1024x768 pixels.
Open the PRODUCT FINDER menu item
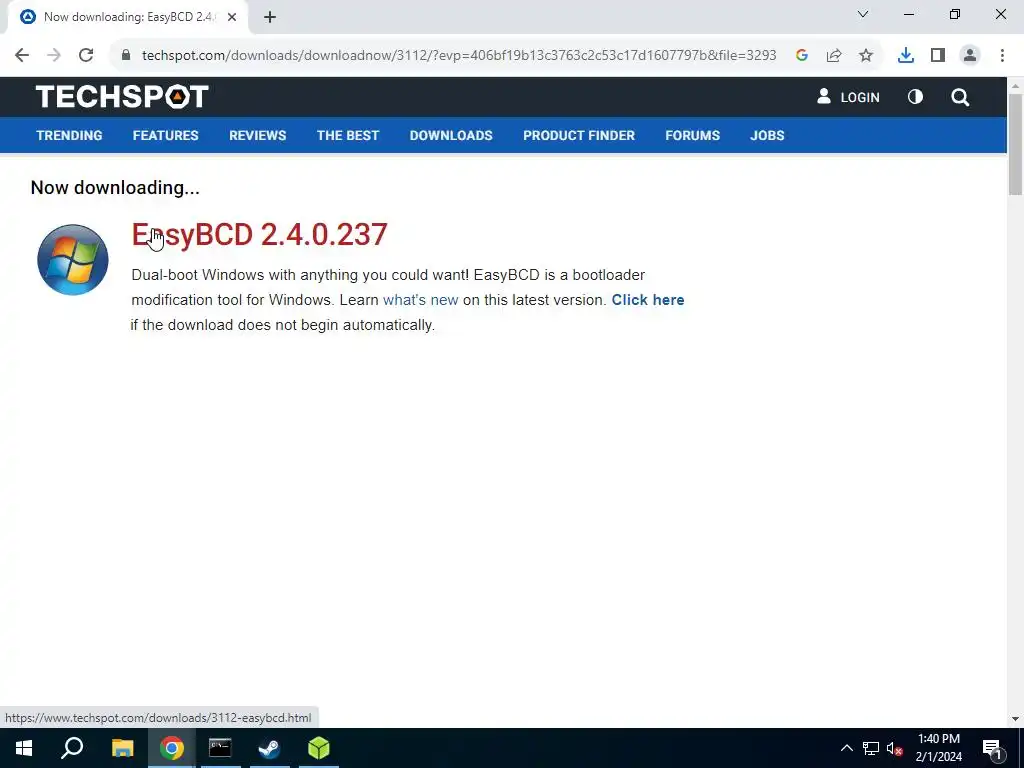point(579,135)
